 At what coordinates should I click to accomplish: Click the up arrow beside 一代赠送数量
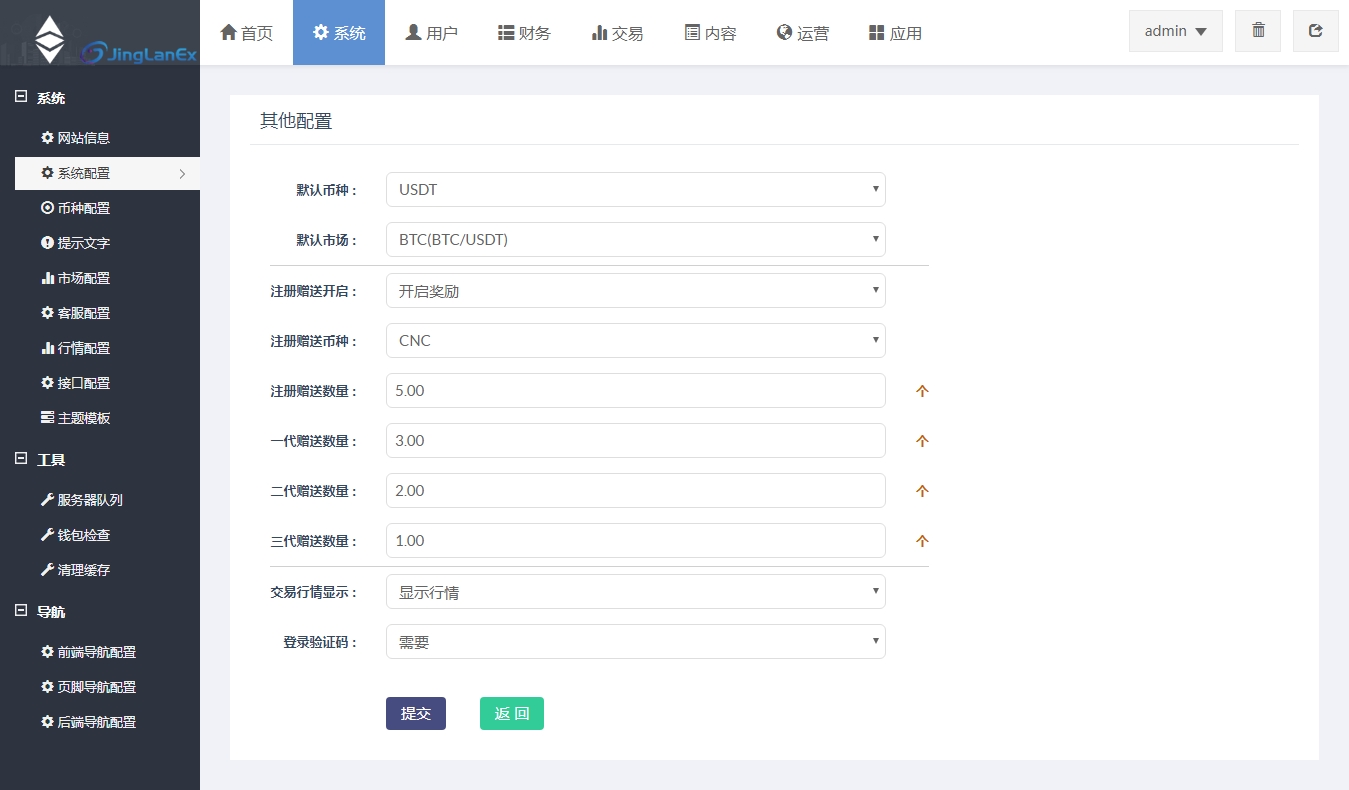922,441
